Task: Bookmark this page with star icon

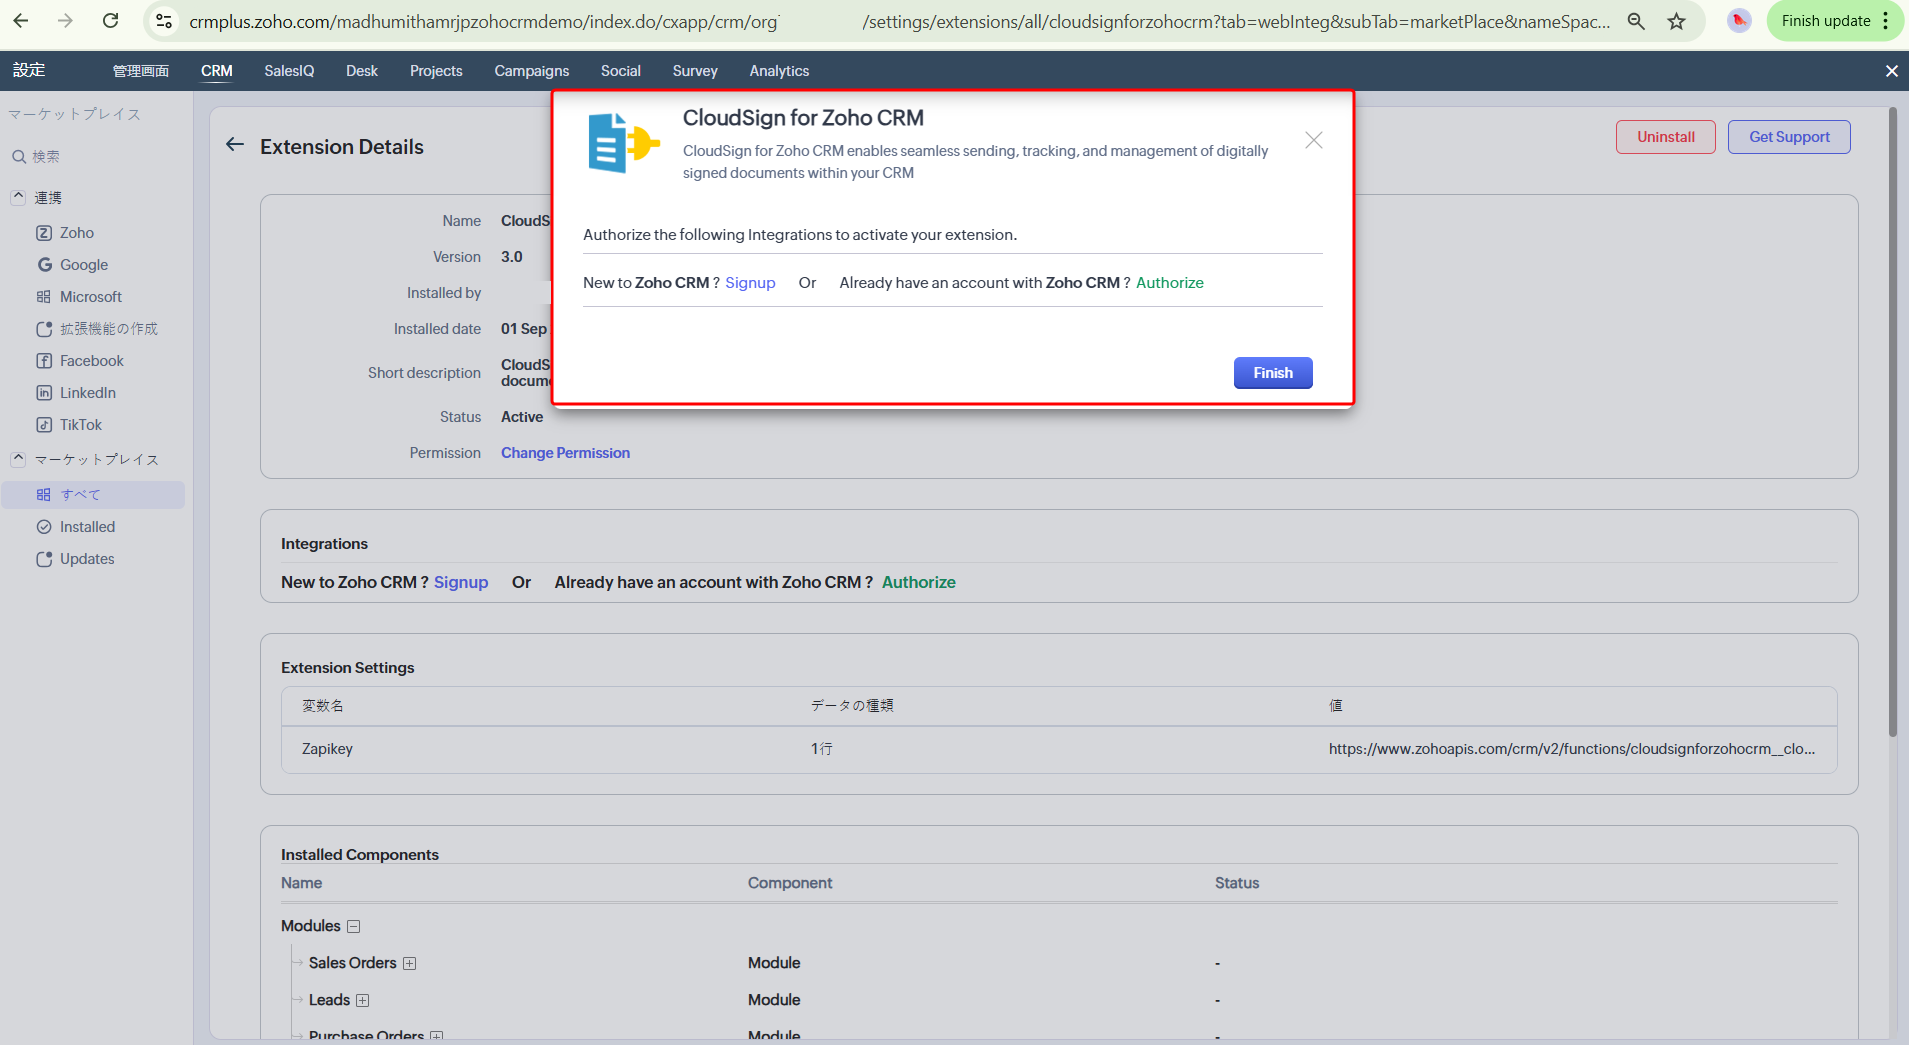Action: pyautogui.click(x=1677, y=21)
